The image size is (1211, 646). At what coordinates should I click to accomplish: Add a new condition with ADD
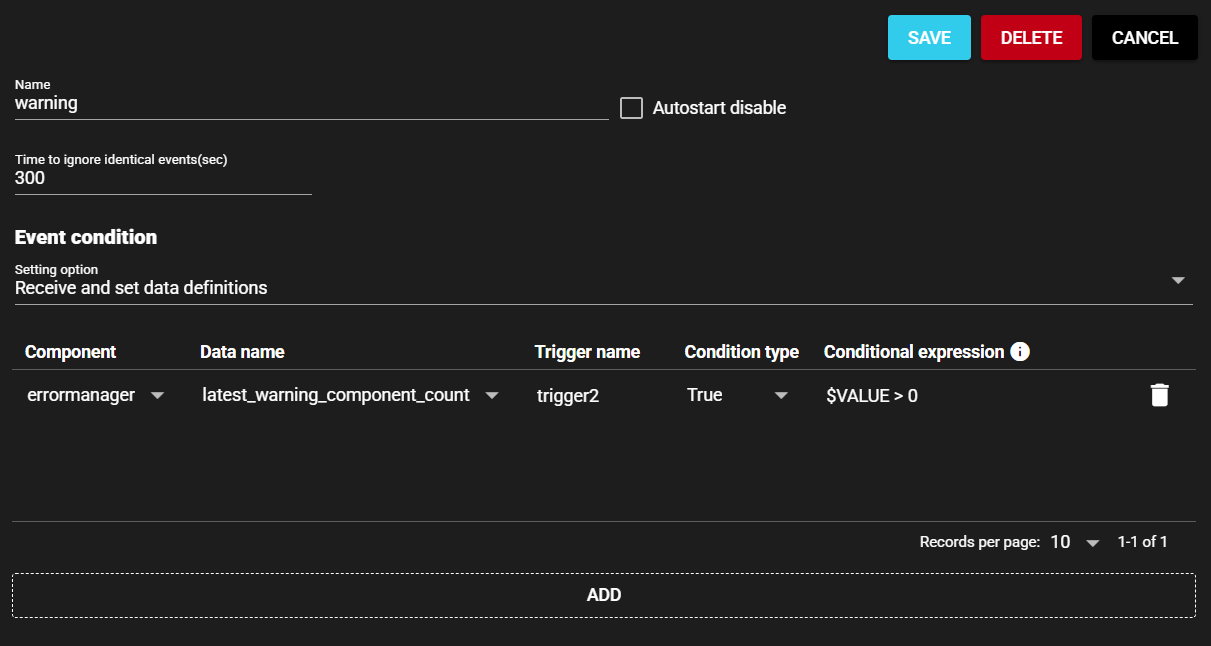pyautogui.click(x=604, y=595)
